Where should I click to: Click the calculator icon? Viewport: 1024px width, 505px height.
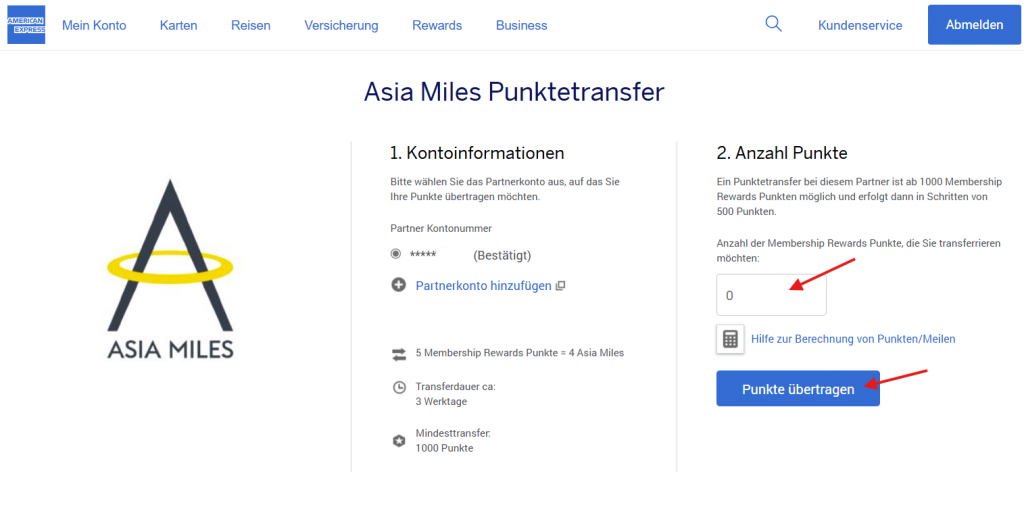(x=730, y=339)
